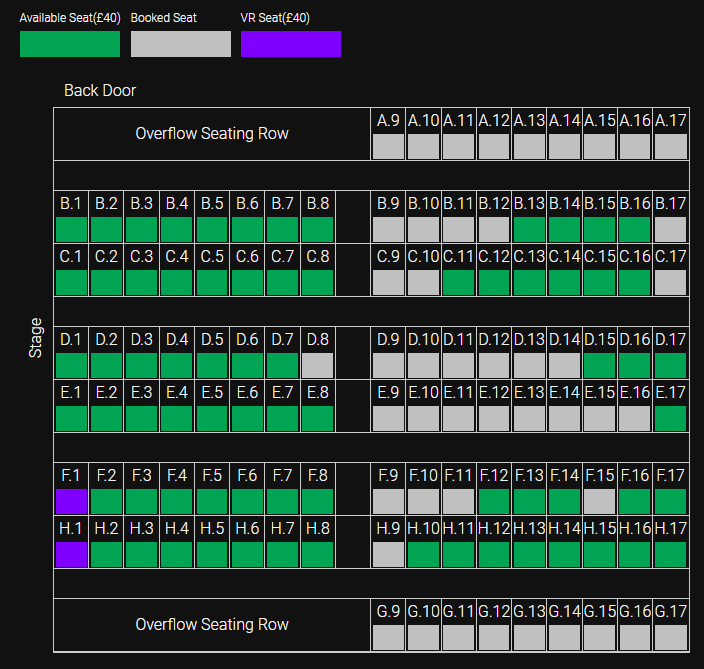Book available seat D.17

pyautogui.click(x=671, y=365)
